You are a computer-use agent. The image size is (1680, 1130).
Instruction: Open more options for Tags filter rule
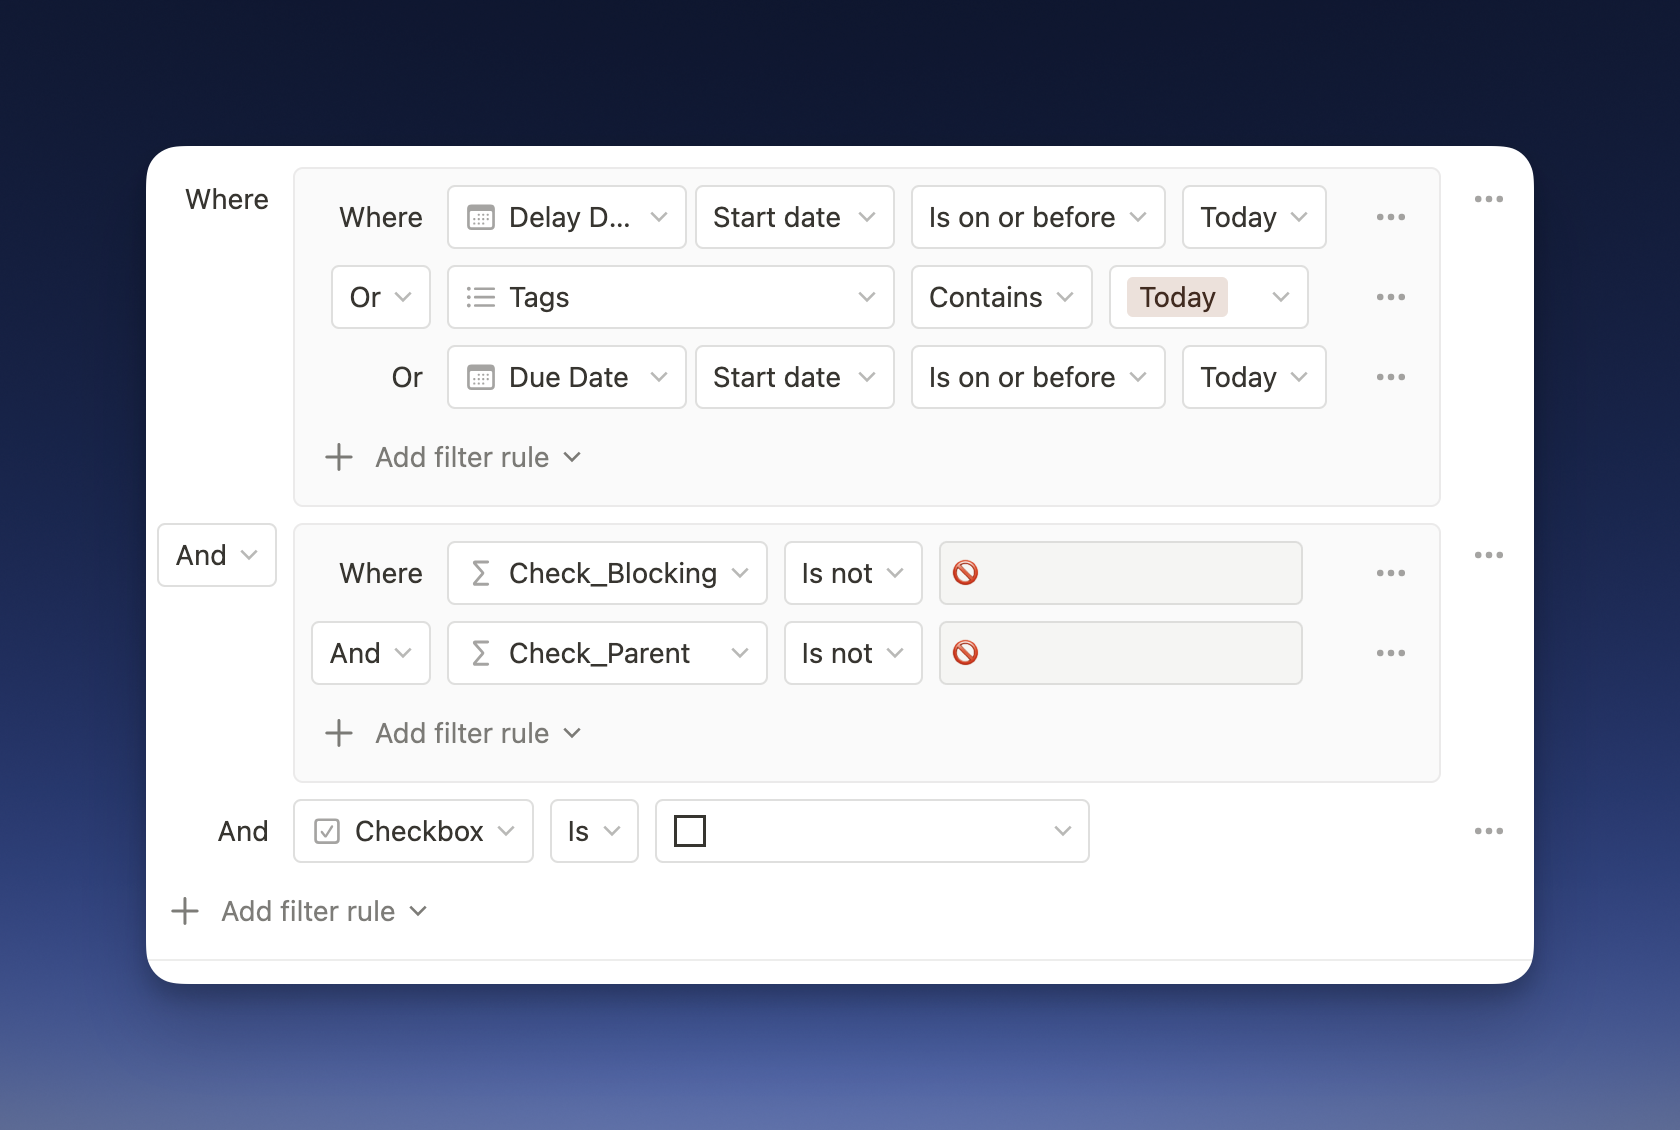(x=1390, y=297)
